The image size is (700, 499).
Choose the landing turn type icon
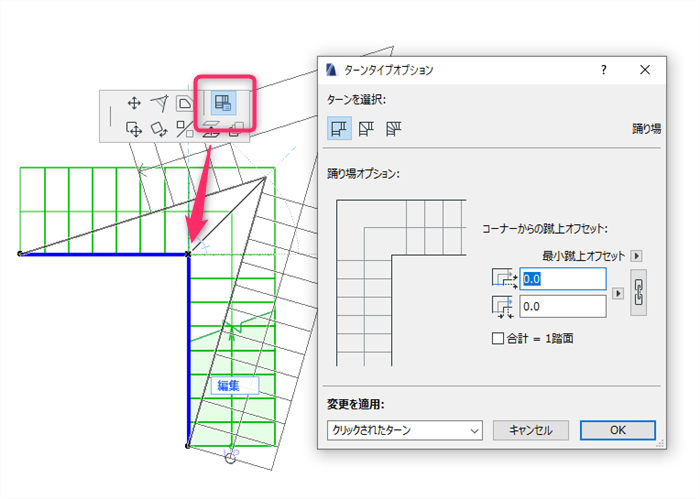click(339, 129)
